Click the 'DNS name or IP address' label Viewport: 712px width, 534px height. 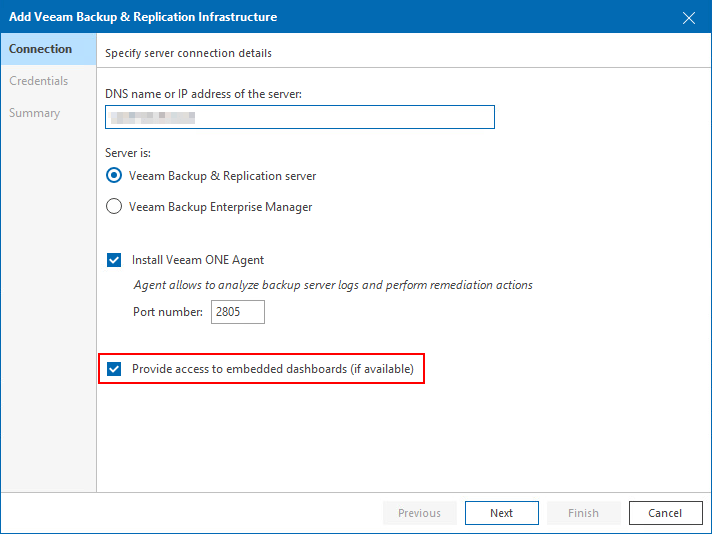[x=203, y=94]
